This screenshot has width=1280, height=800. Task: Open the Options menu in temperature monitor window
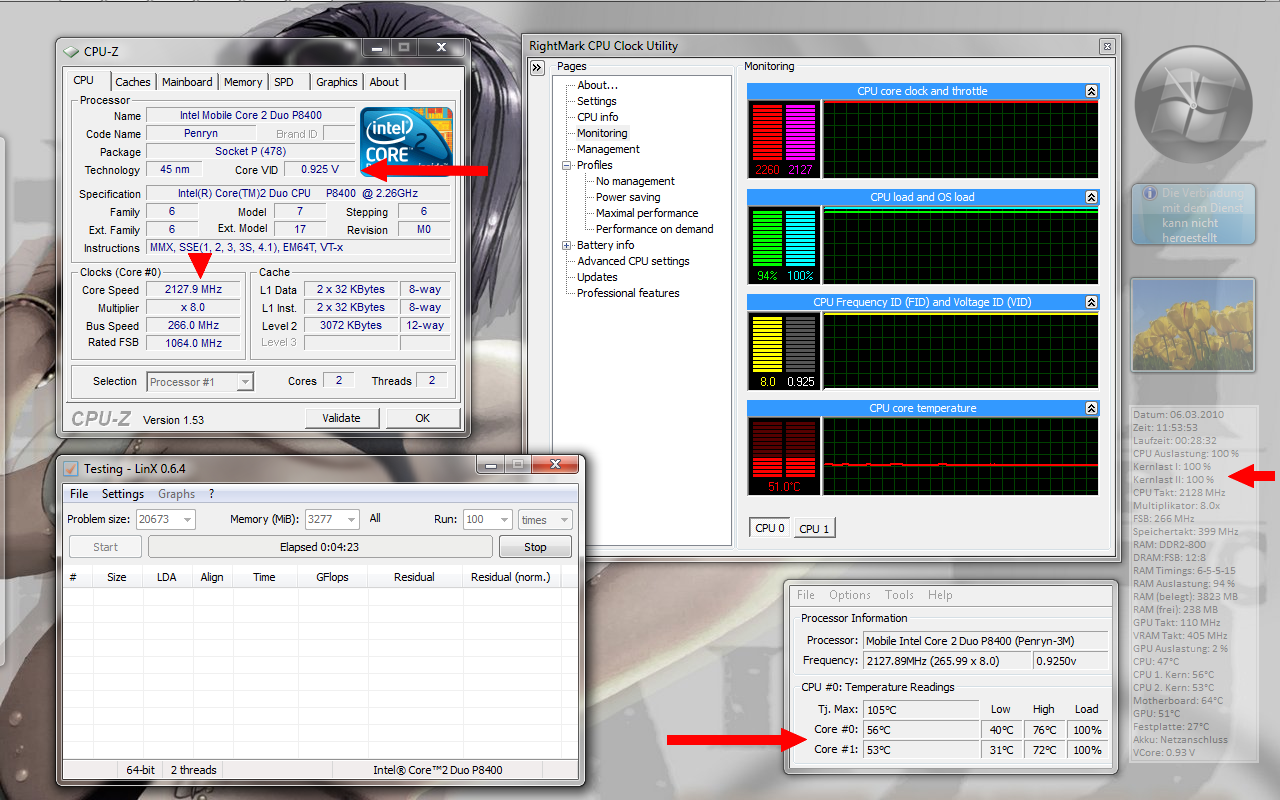[x=850, y=595]
